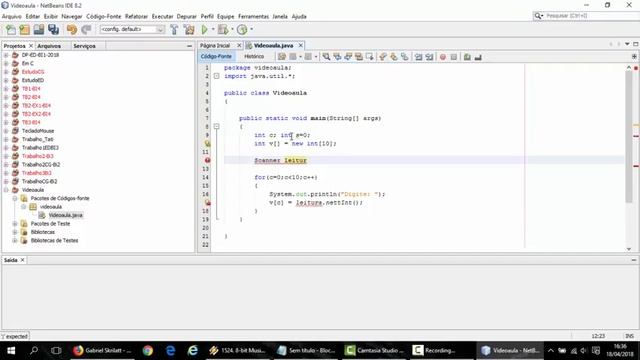The width and height of the screenshot is (640, 360).
Task: Select the TecladoMouse project
Action: pyautogui.click(x=38, y=131)
